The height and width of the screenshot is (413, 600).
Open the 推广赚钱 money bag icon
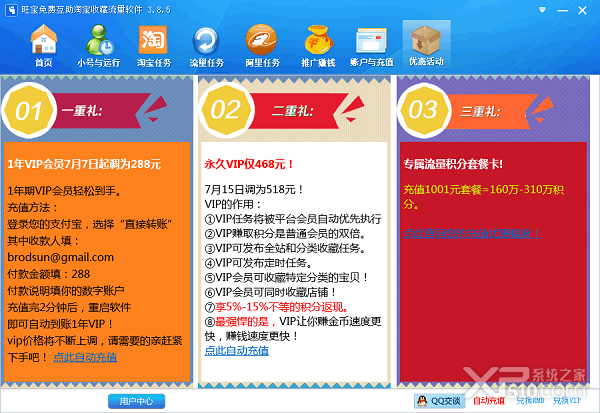click(x=318, y=45)
